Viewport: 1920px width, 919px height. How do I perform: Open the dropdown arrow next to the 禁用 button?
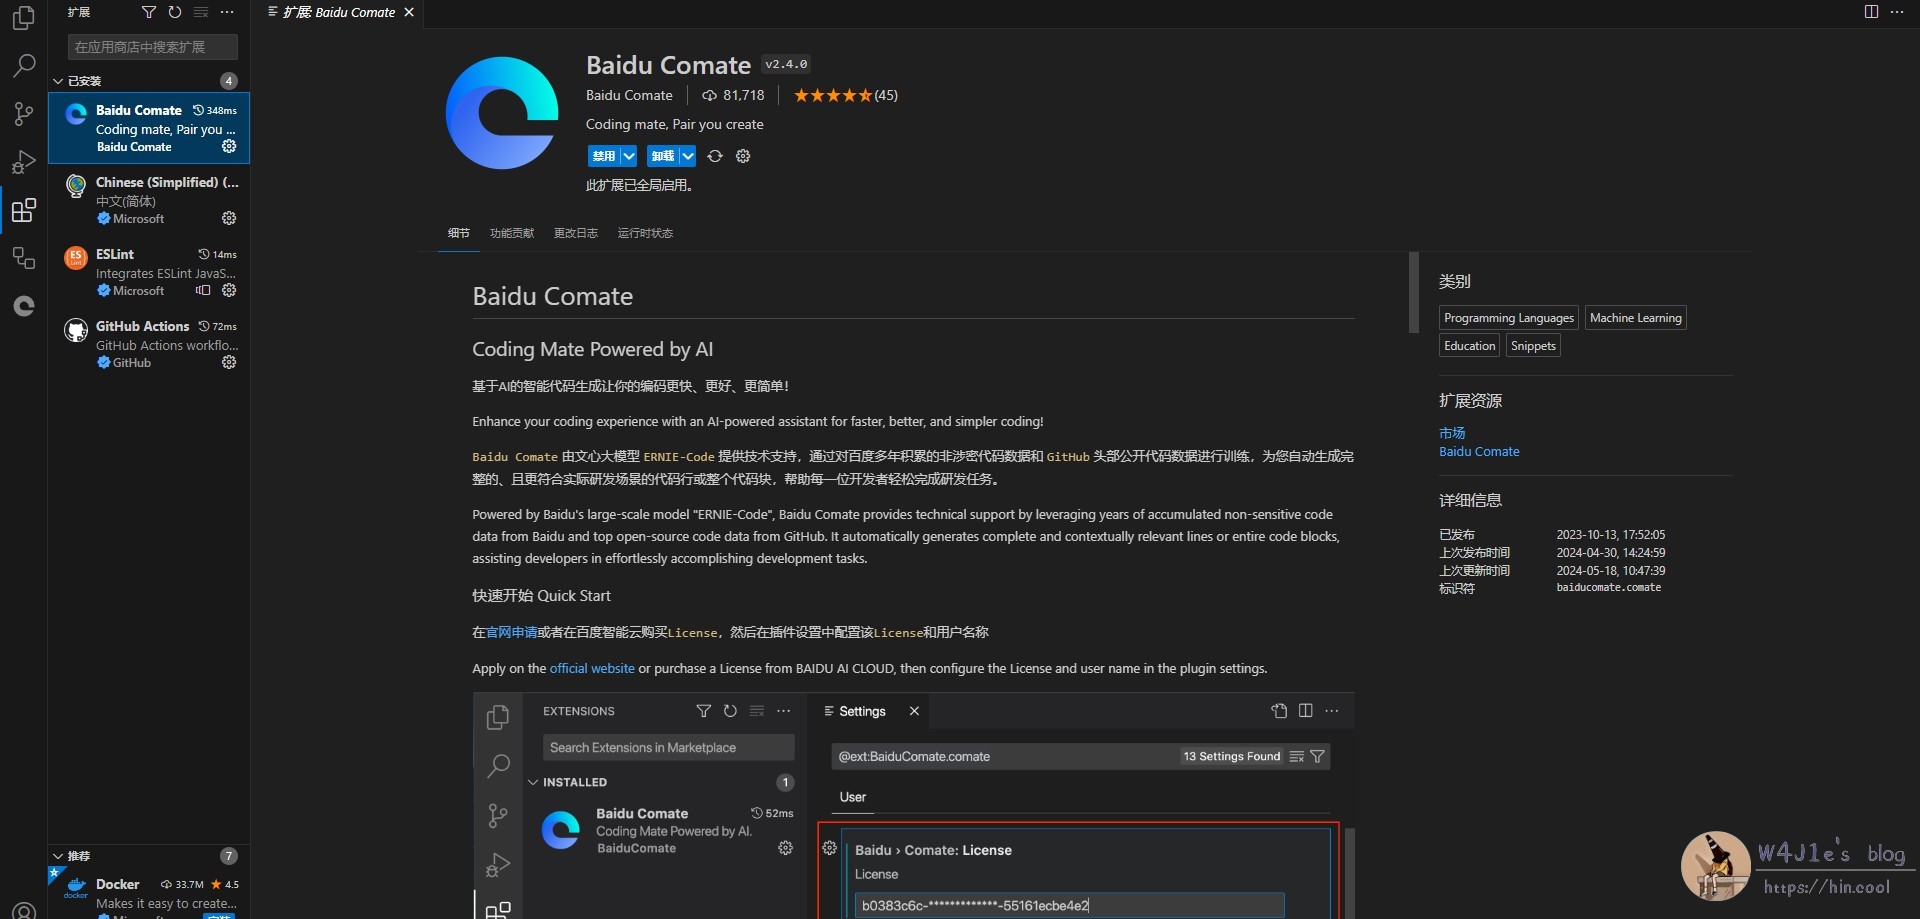pyautogui.click(x=629, y=156)
